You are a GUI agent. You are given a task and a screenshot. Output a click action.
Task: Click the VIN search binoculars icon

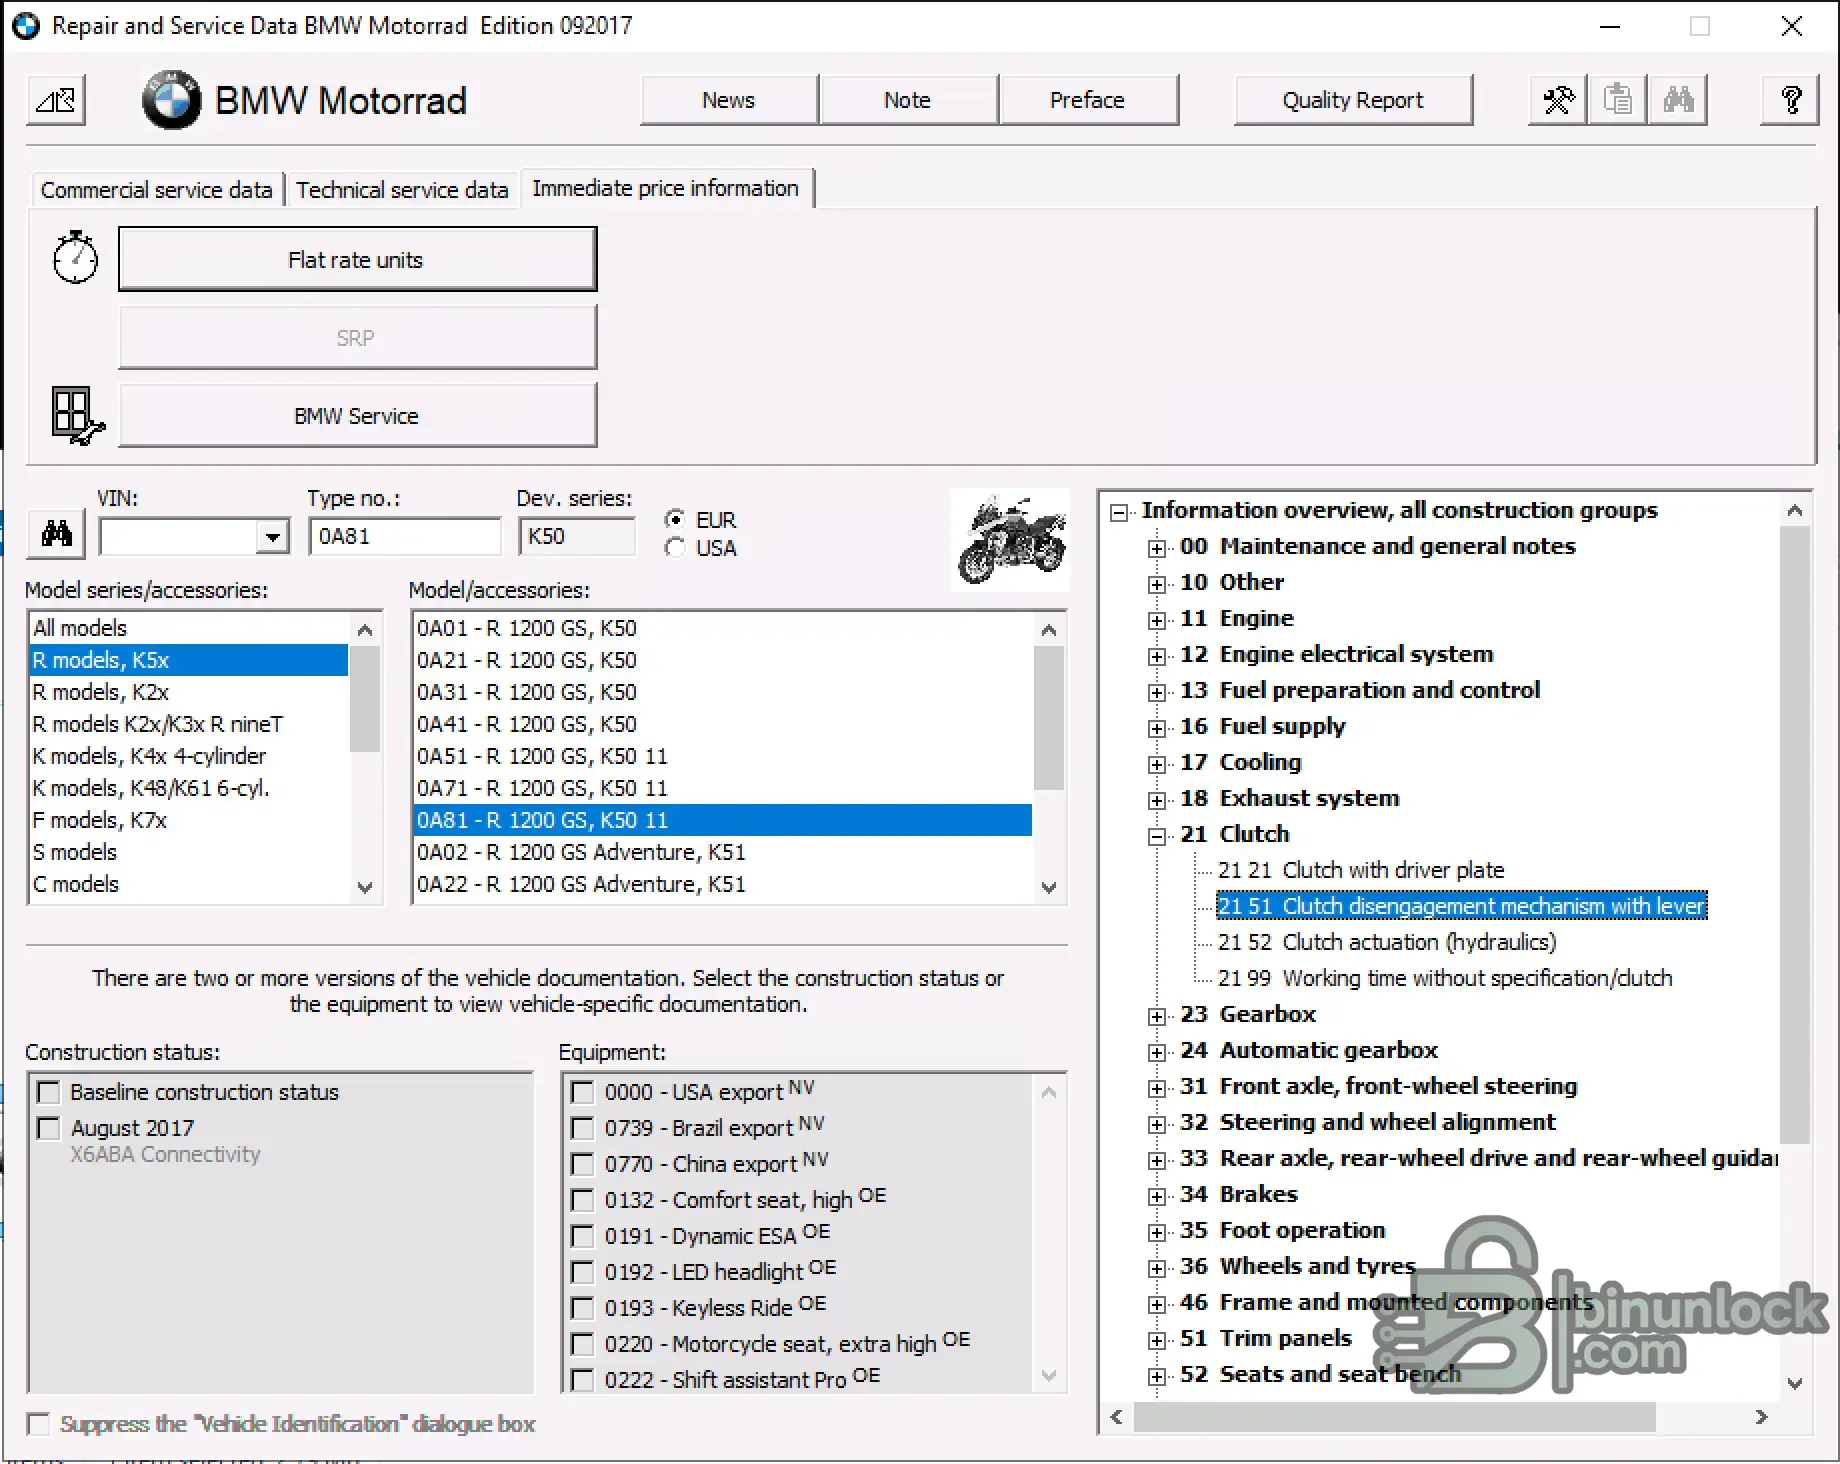(56, 535)
